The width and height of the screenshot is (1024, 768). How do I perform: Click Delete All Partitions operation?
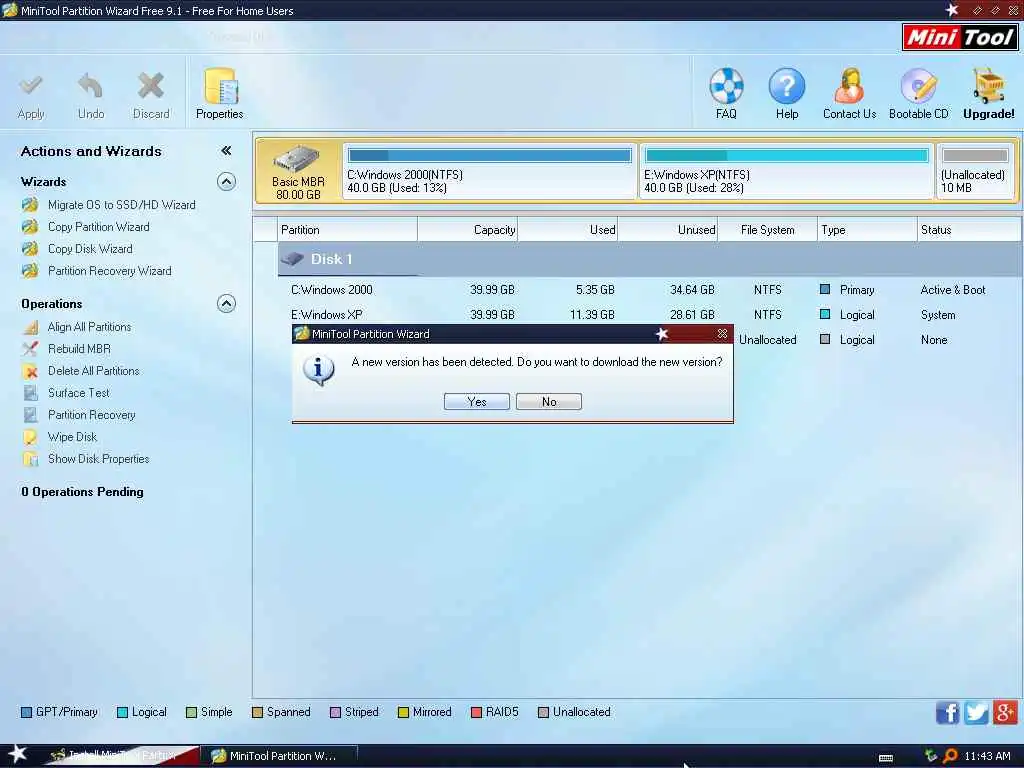[93, 371]
